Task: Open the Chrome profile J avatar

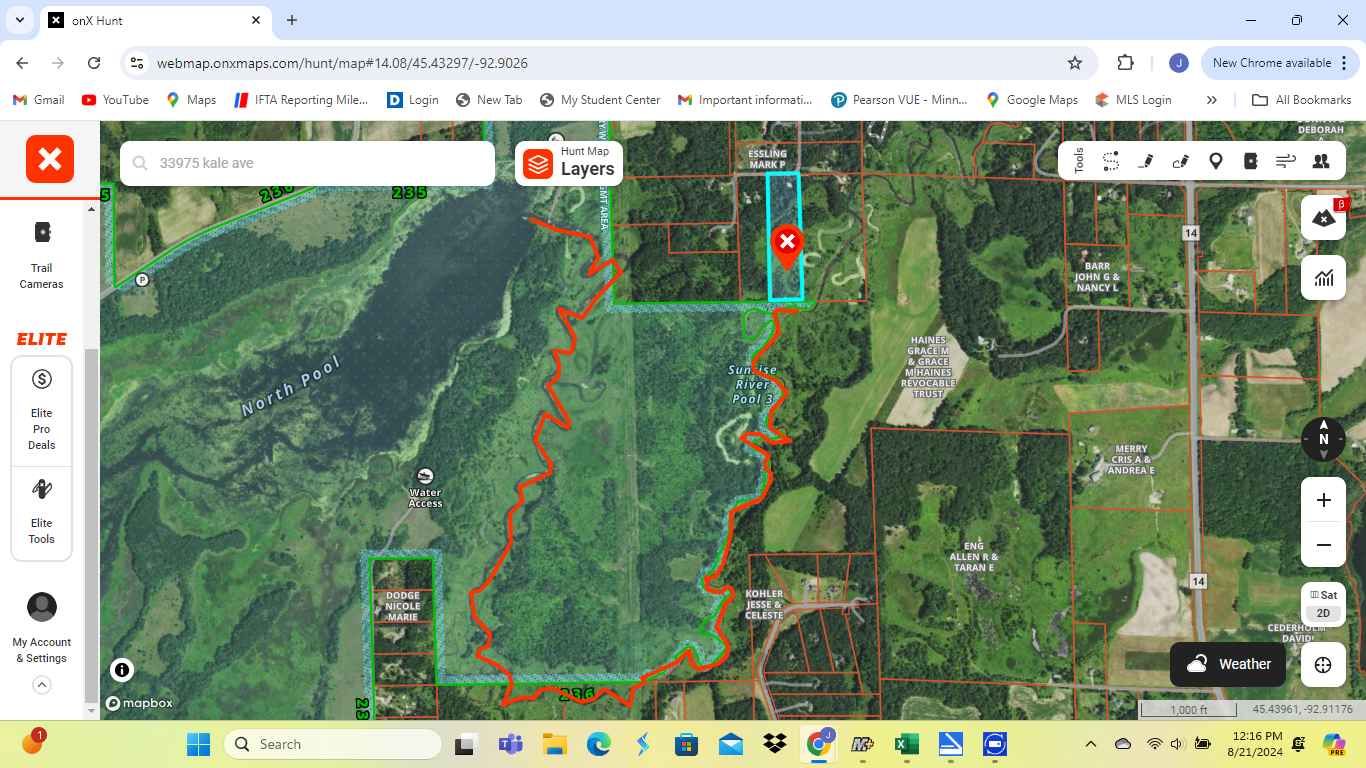Action: [1178, 63]
